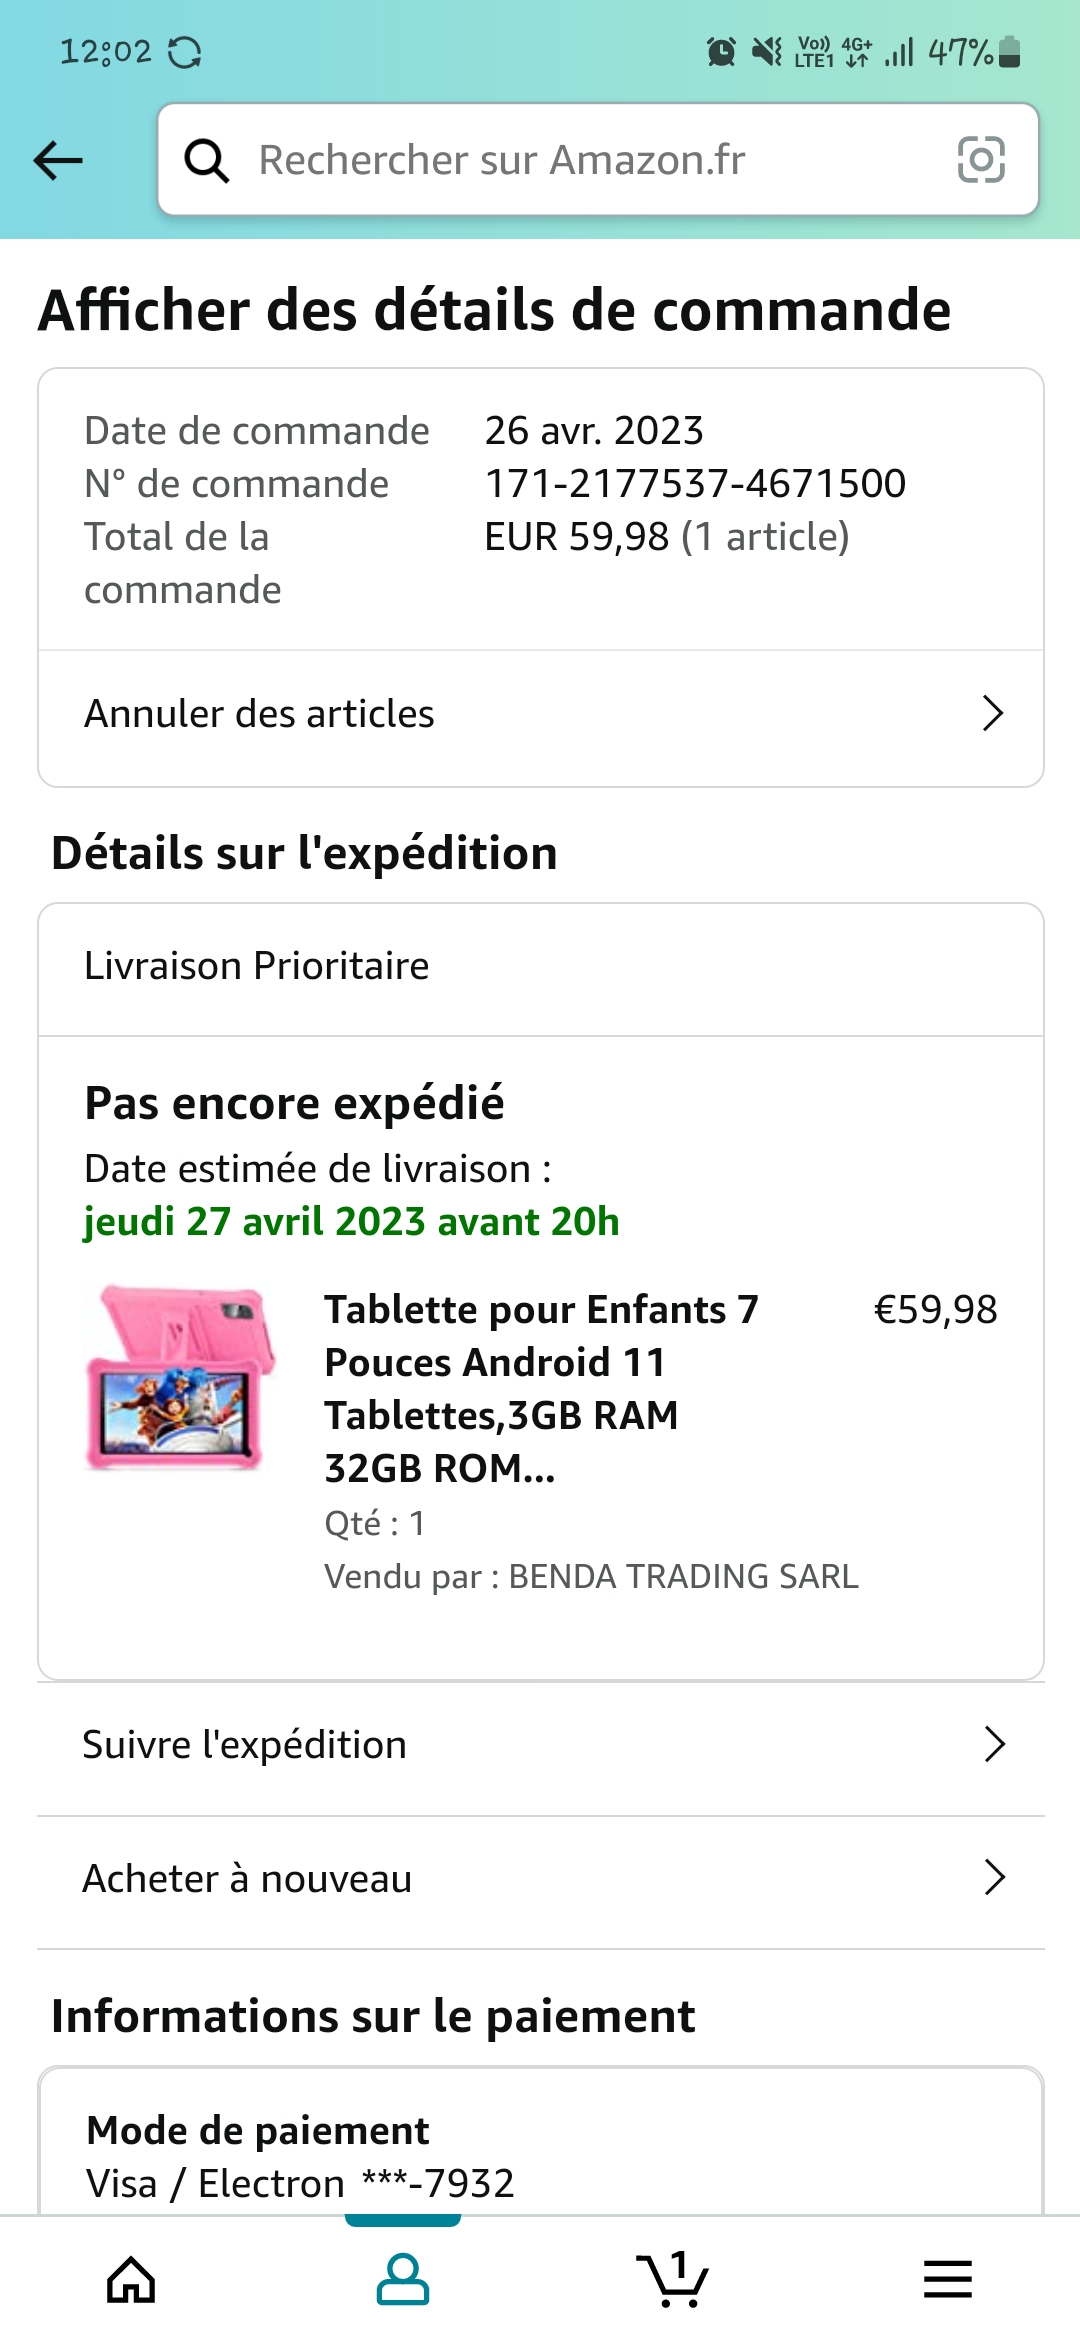
Task: Tap the magnifying glass search icon
Action: (207, 160)
